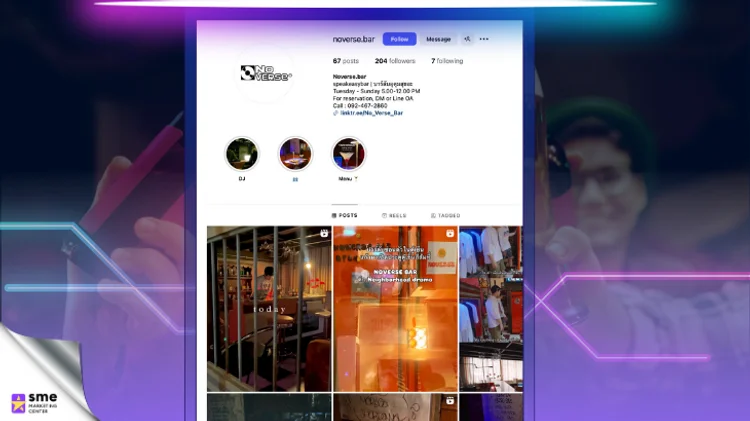This screenshot has width=750, height=421.
Task: Open the linktr.ee/No_Verse_Bar link
Action: [372, 113]
